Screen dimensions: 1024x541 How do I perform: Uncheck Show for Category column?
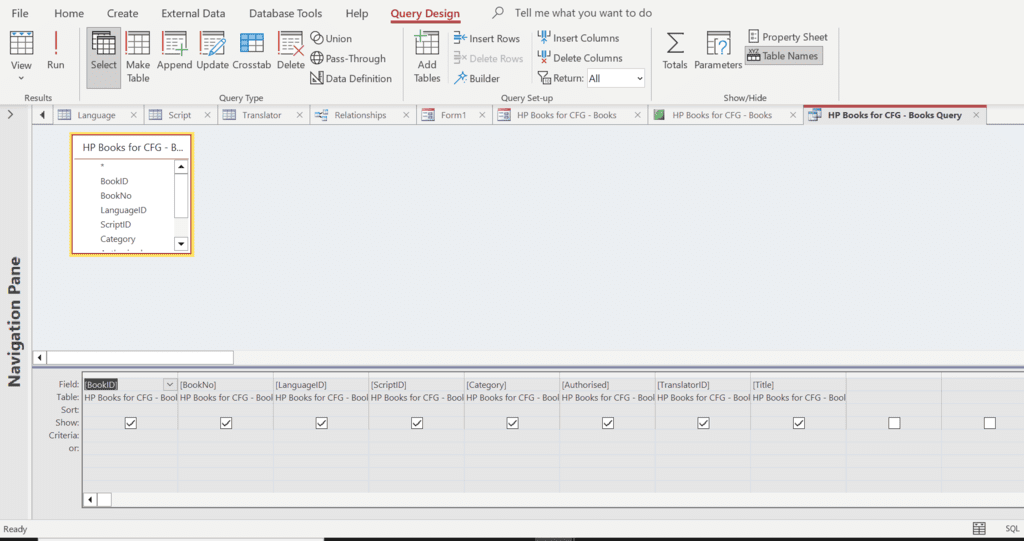coord(512,423)
